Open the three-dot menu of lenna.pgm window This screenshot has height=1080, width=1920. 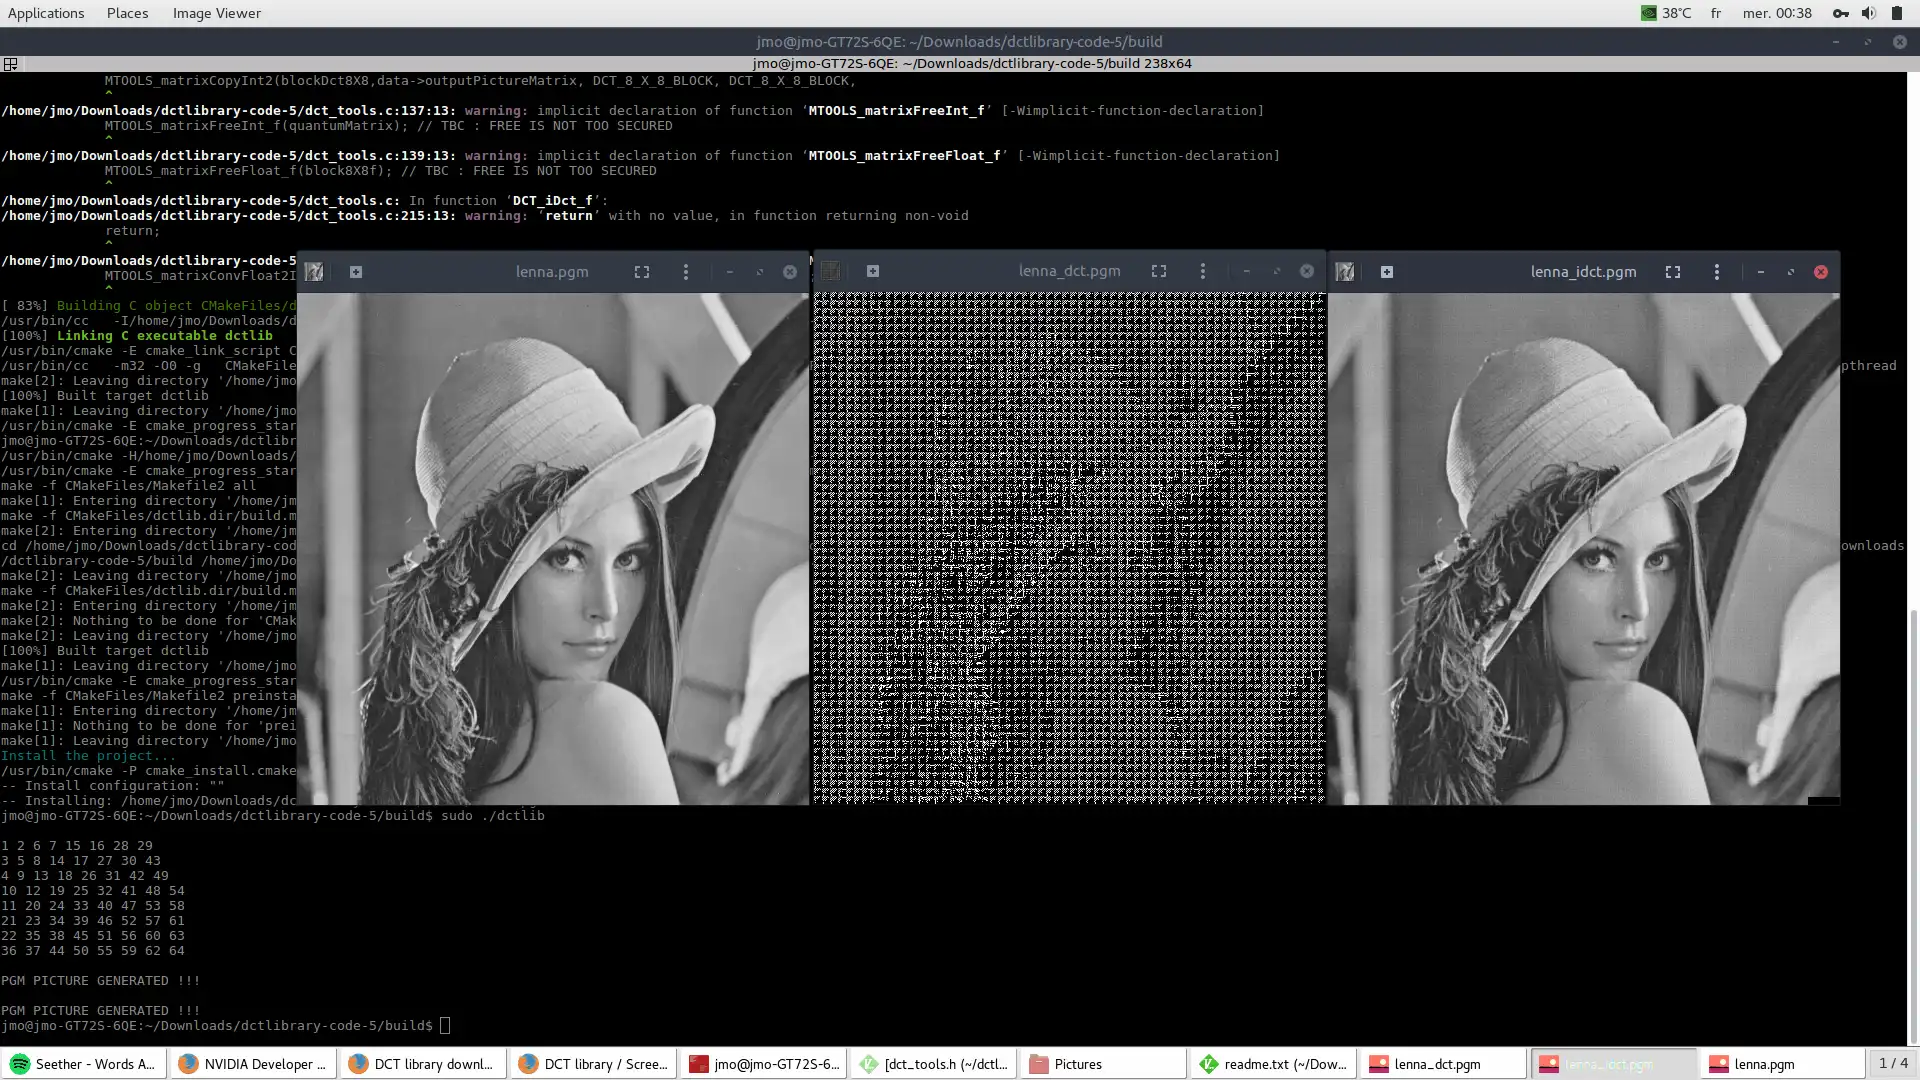click(686, 272)
